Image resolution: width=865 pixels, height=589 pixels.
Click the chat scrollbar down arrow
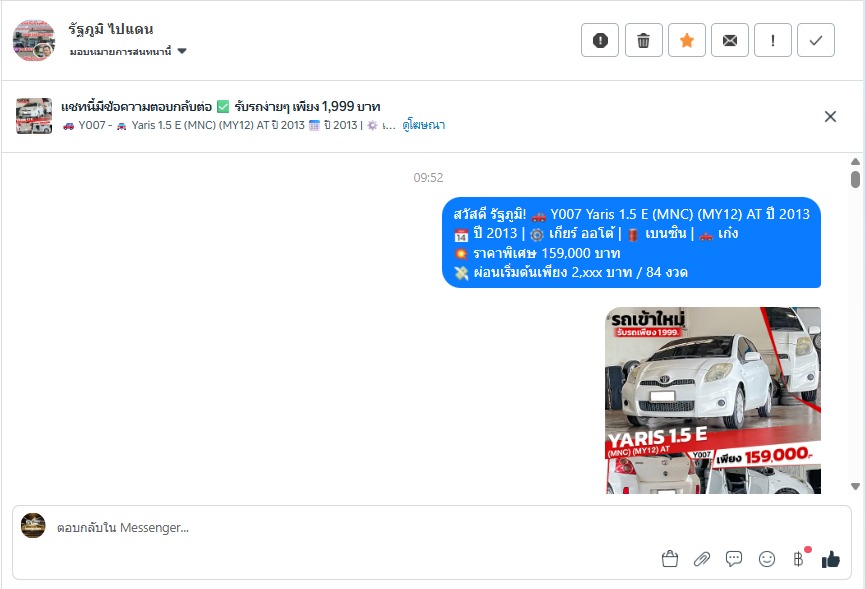855,486
